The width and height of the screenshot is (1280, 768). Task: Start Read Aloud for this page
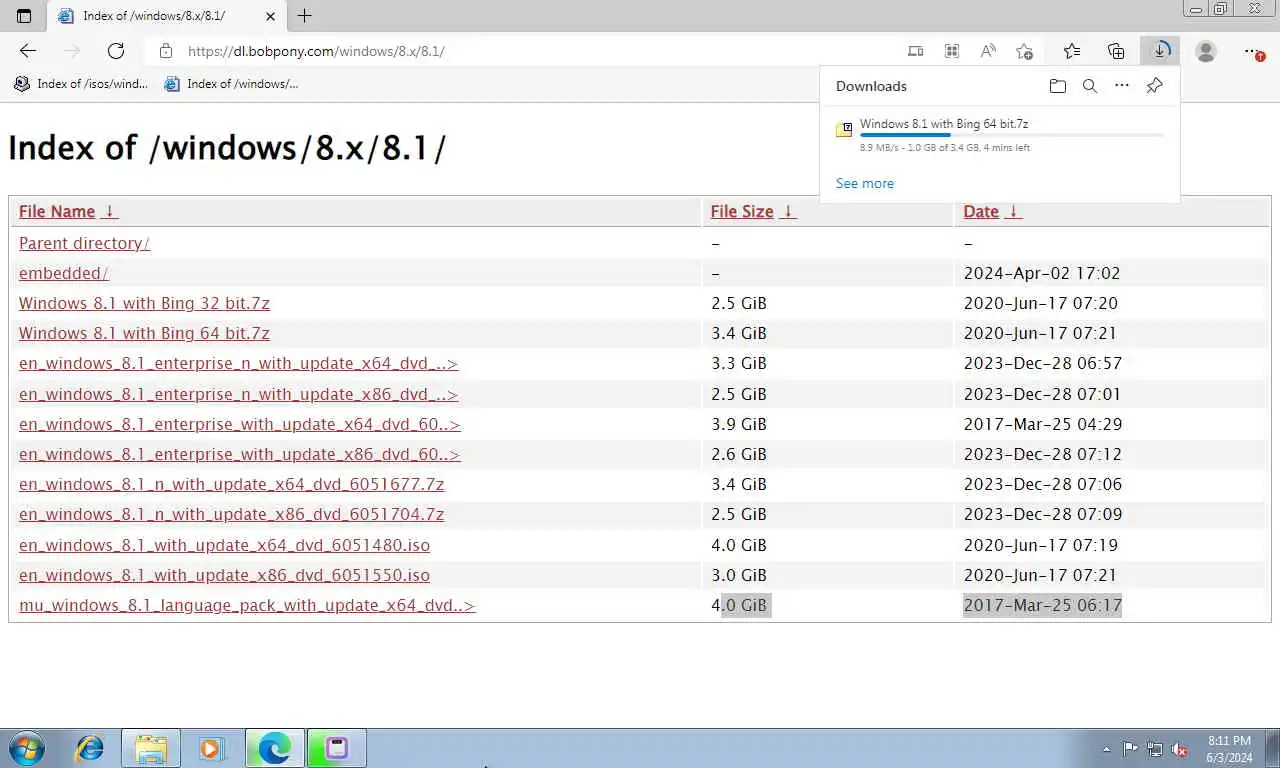click(x=988, y=51)
